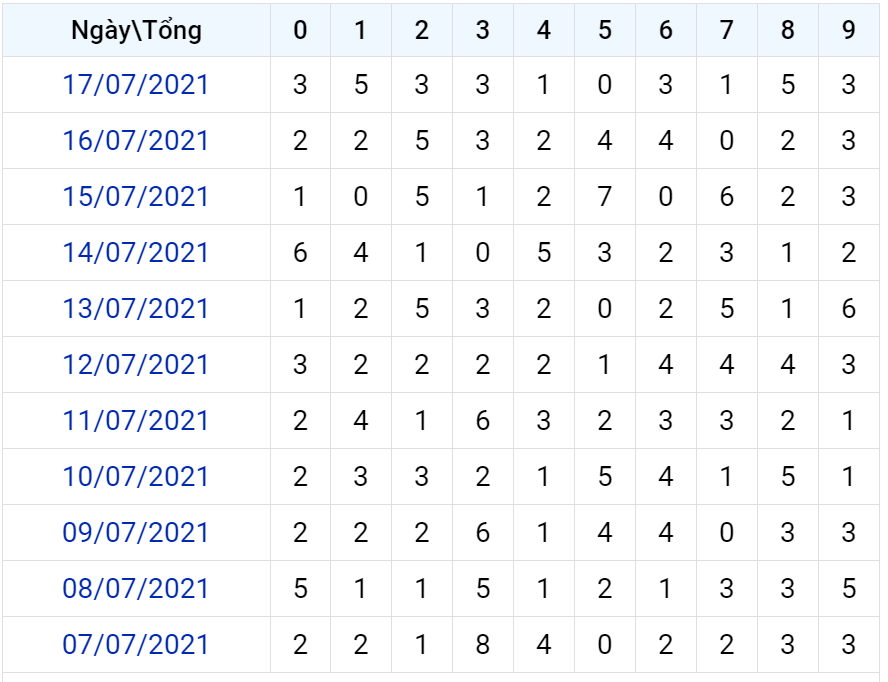
Task: Open the 11/07/2021 date link
Action: pyautogui.click(x=136, y=421)
